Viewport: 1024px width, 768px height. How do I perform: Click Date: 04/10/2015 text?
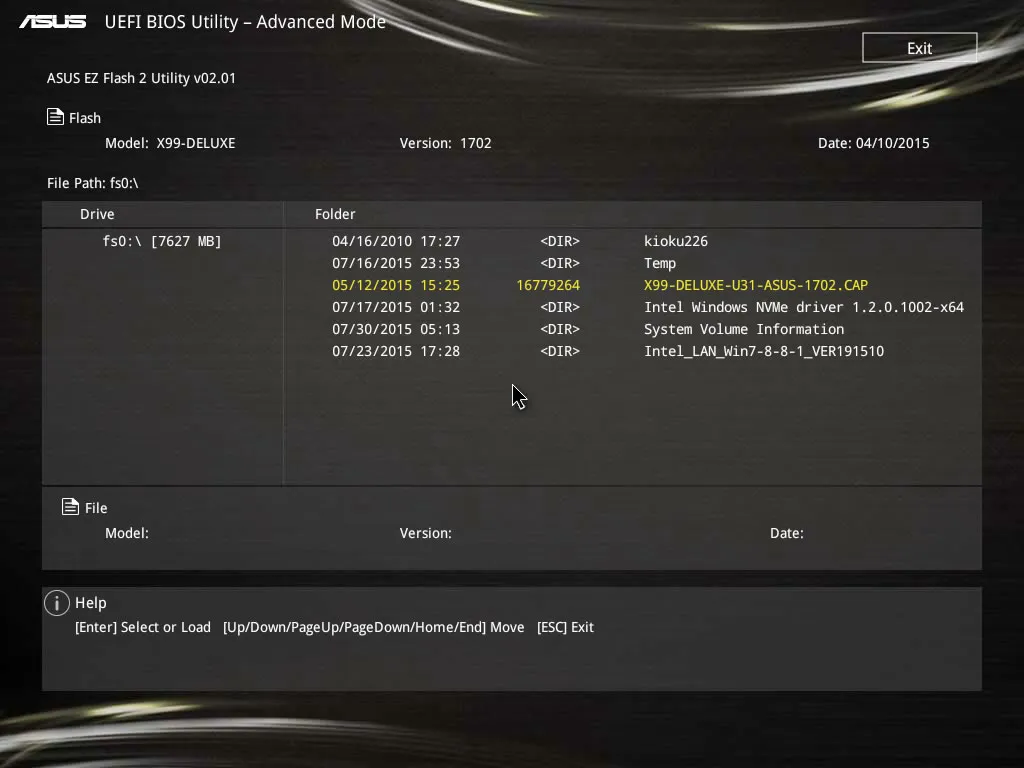pyautogui.click(x=874, y=143)
